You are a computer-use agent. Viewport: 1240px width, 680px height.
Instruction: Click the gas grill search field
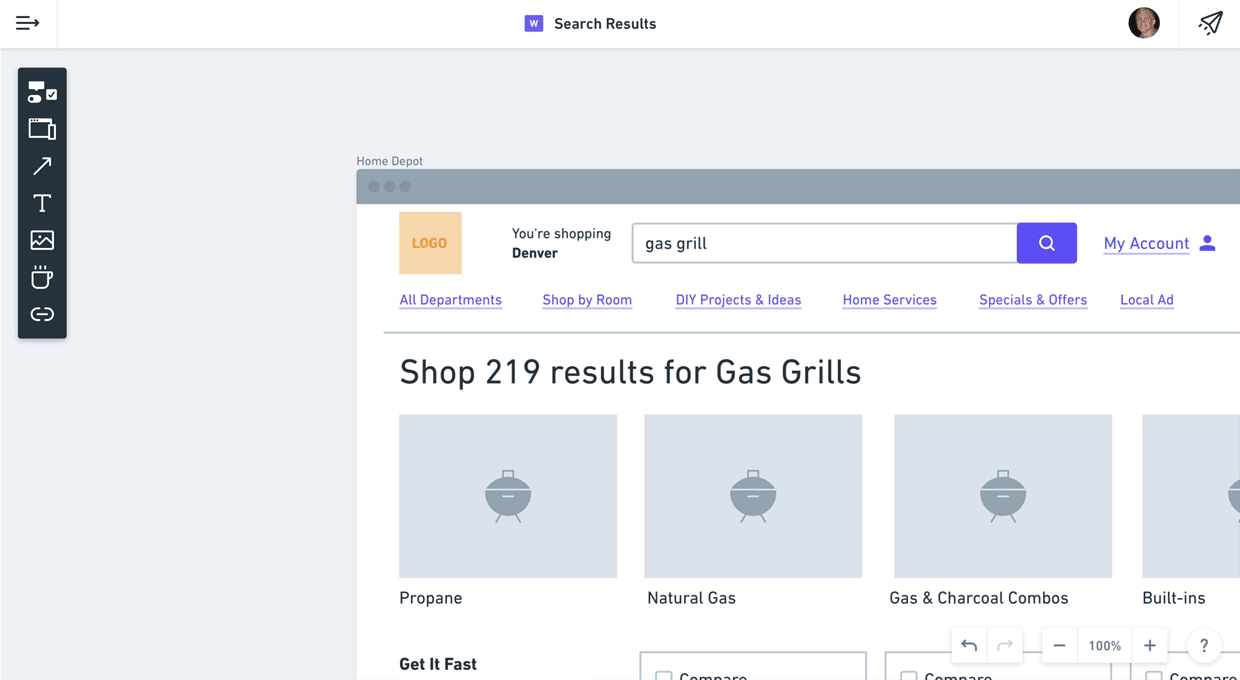[x=825, y=243]
